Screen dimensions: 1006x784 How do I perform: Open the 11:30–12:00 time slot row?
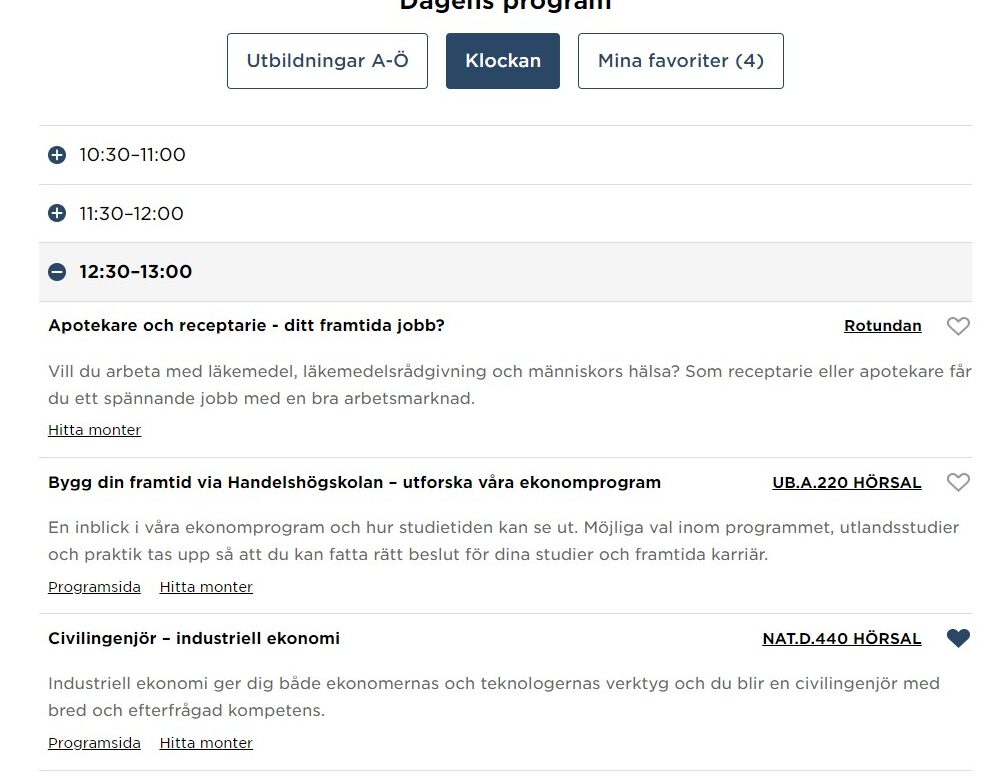pos(506,214)
